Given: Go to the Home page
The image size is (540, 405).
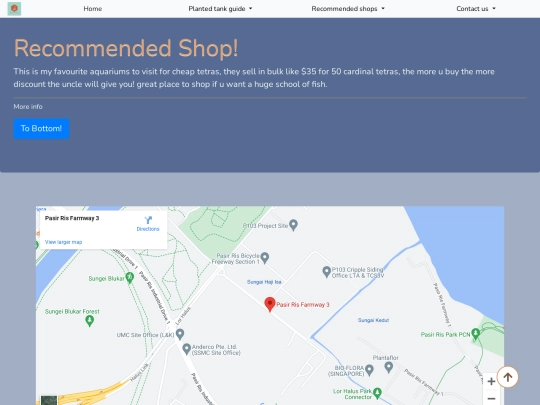Looking at the screenshot, I should click(93, 9).
